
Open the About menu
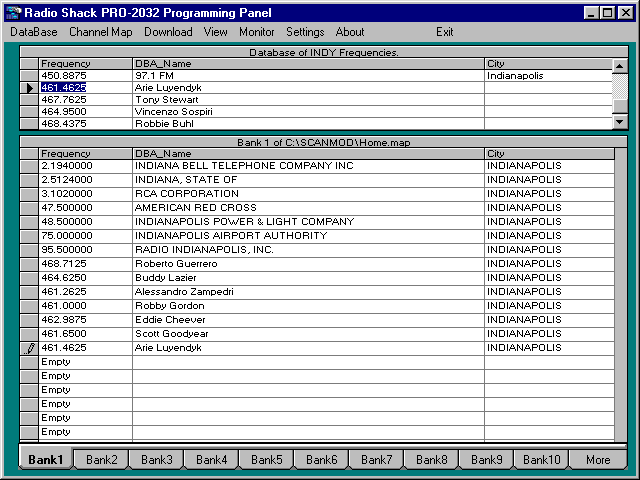click(x=350, y=32)
